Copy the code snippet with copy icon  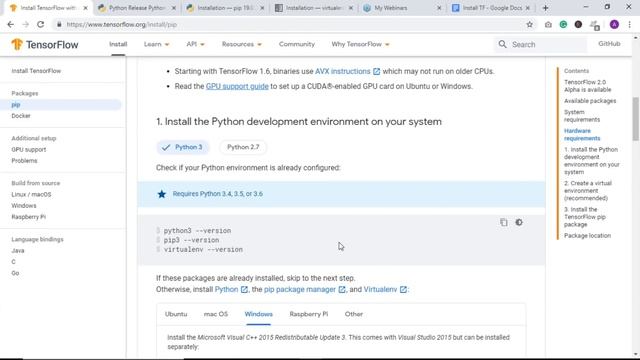coord(504,222)
